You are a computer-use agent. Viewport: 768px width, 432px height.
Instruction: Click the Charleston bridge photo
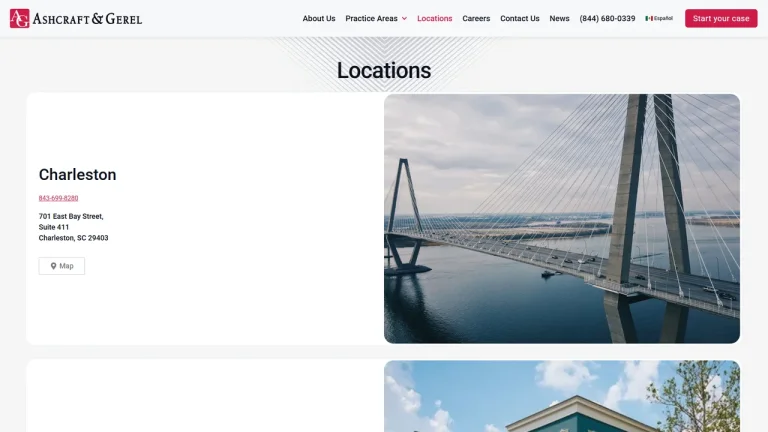tap(562, 218)
